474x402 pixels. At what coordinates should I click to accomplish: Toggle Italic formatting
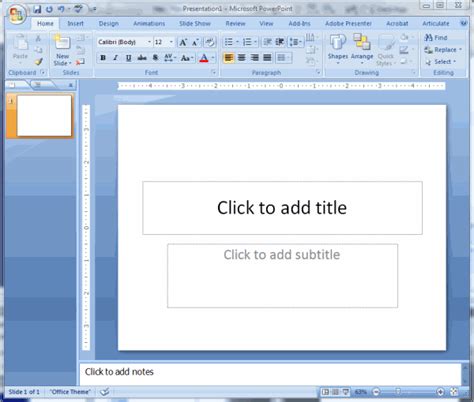tap(115, 58)
